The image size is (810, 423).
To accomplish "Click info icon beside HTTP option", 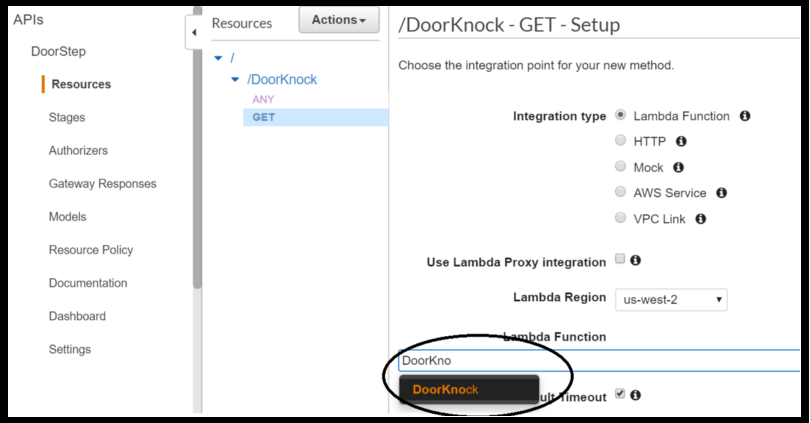I will tap(682, 142).
